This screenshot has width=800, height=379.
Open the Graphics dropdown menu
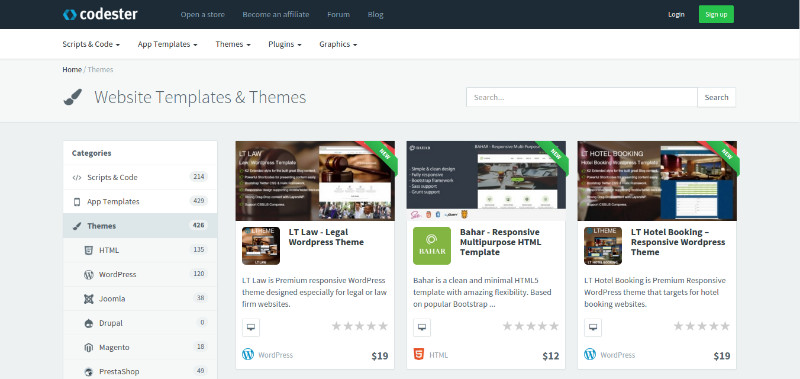click(x=338, y=44)
